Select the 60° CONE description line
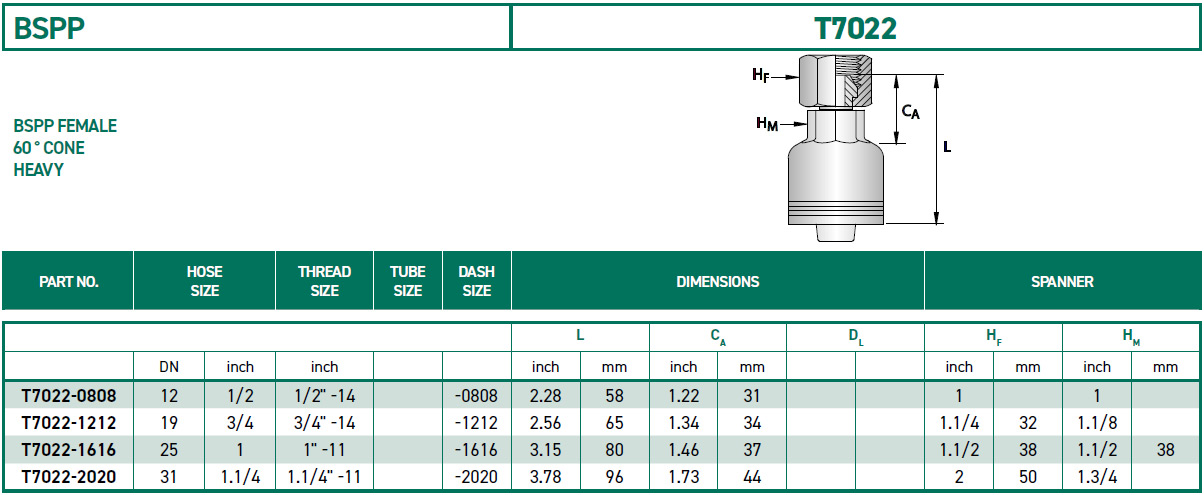 click(x=49, y=148)
